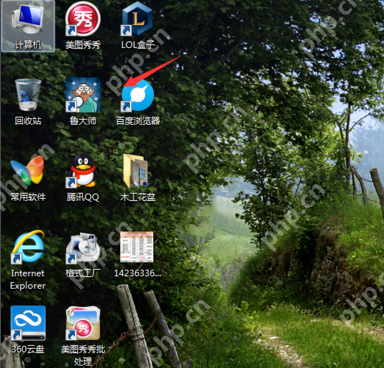Select the 美图秀秀批处理 shortcut icon
Image resolution: width=384 pixels, height=368 pixels.
[x=83, y=323]
